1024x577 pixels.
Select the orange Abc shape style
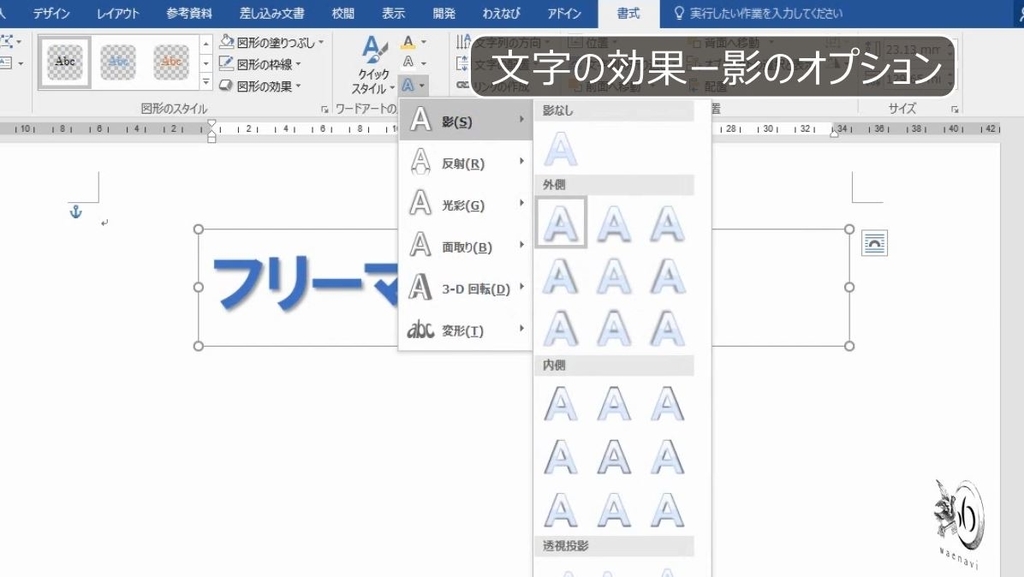pos(171,62)
